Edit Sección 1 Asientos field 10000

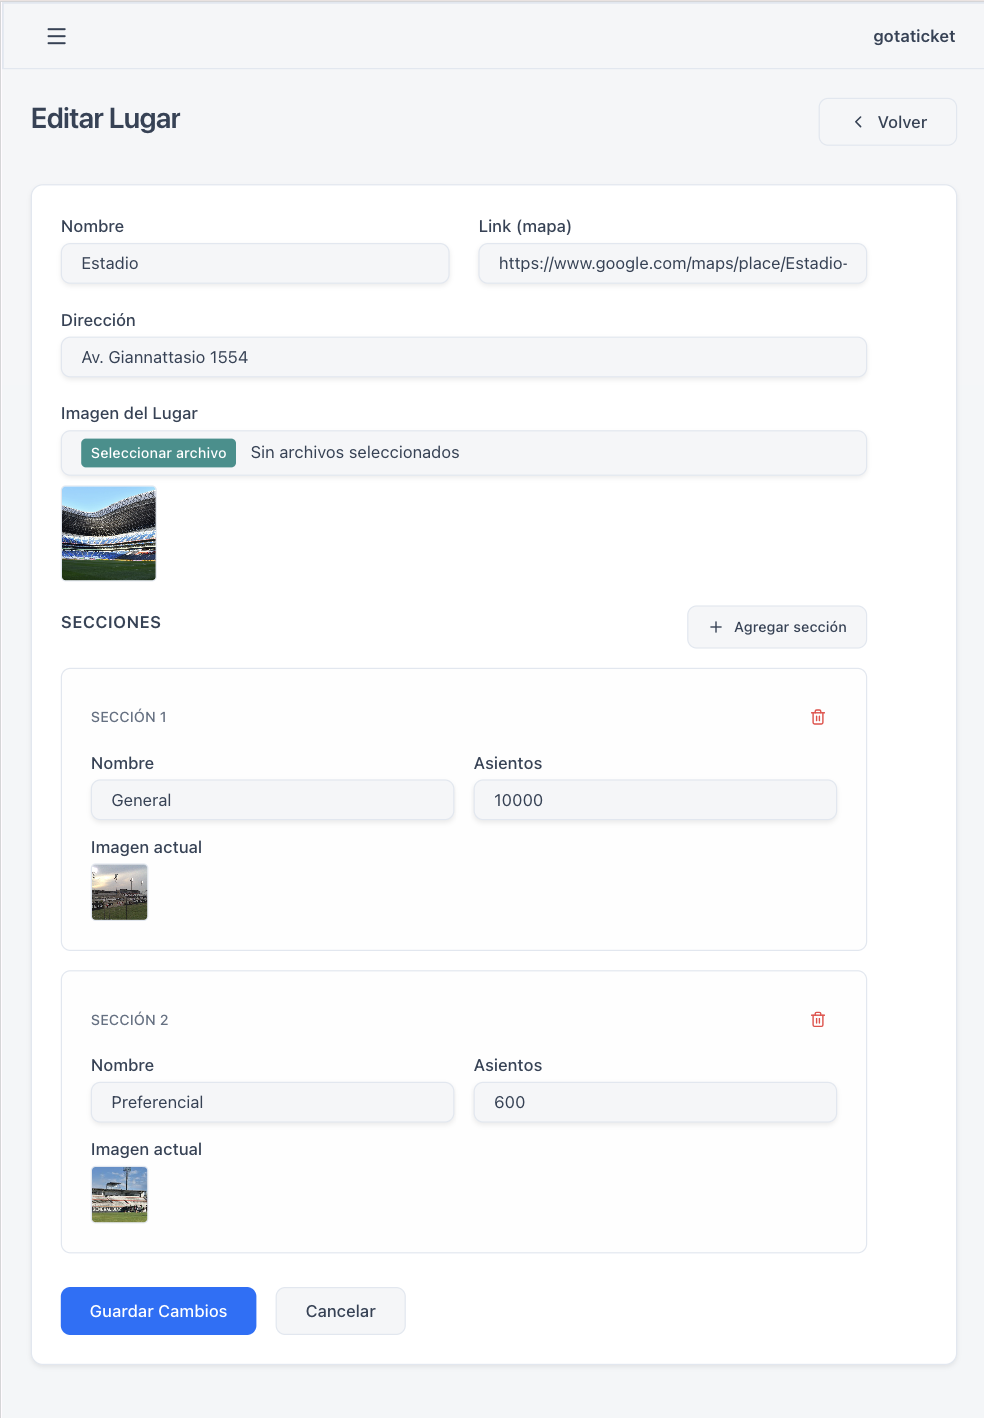point(655,800)
